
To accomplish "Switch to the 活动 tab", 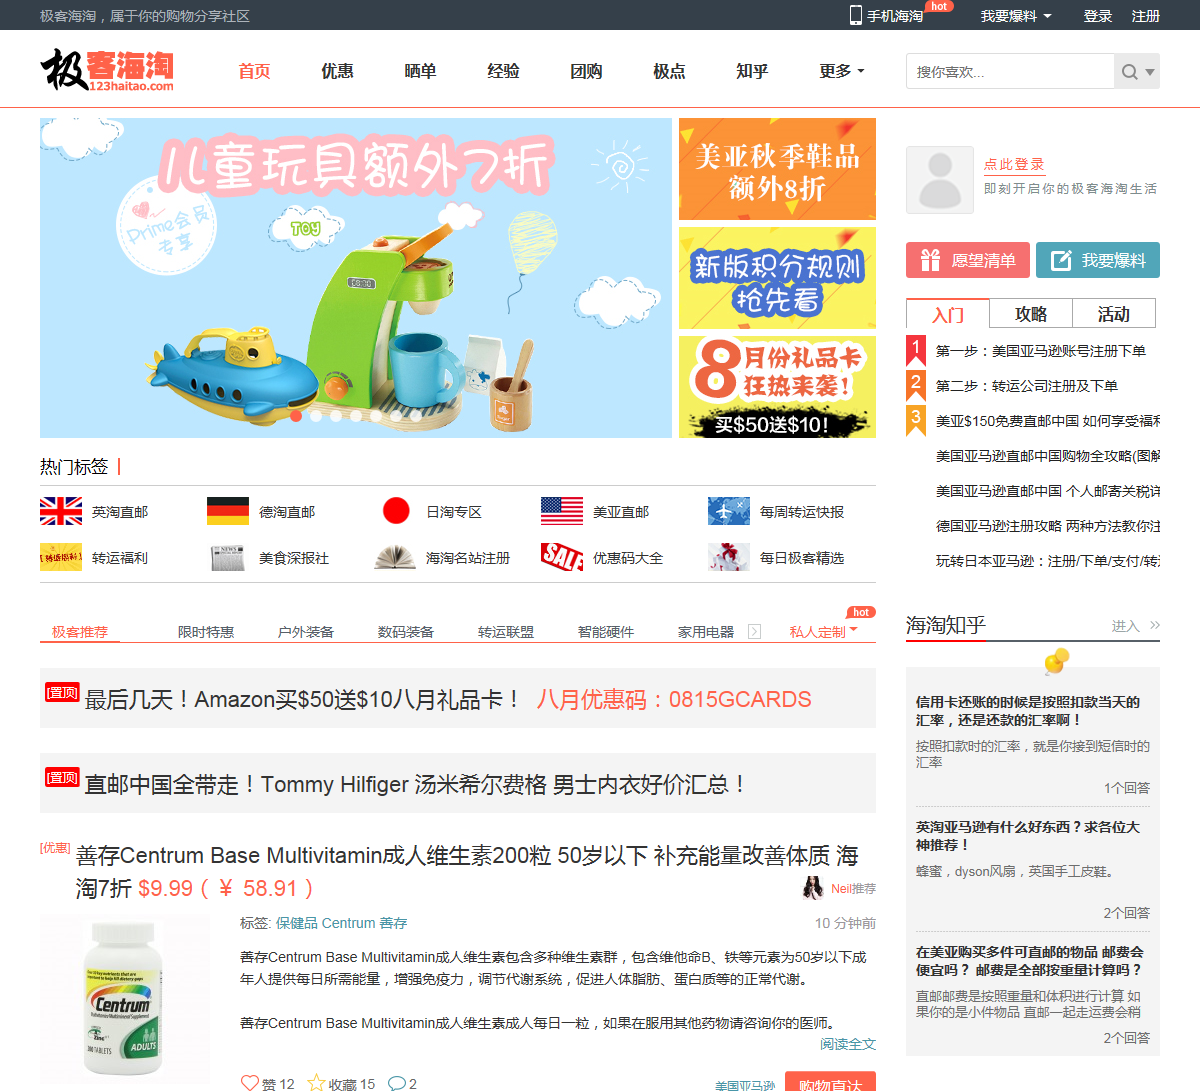I will tap(1114, 314).
